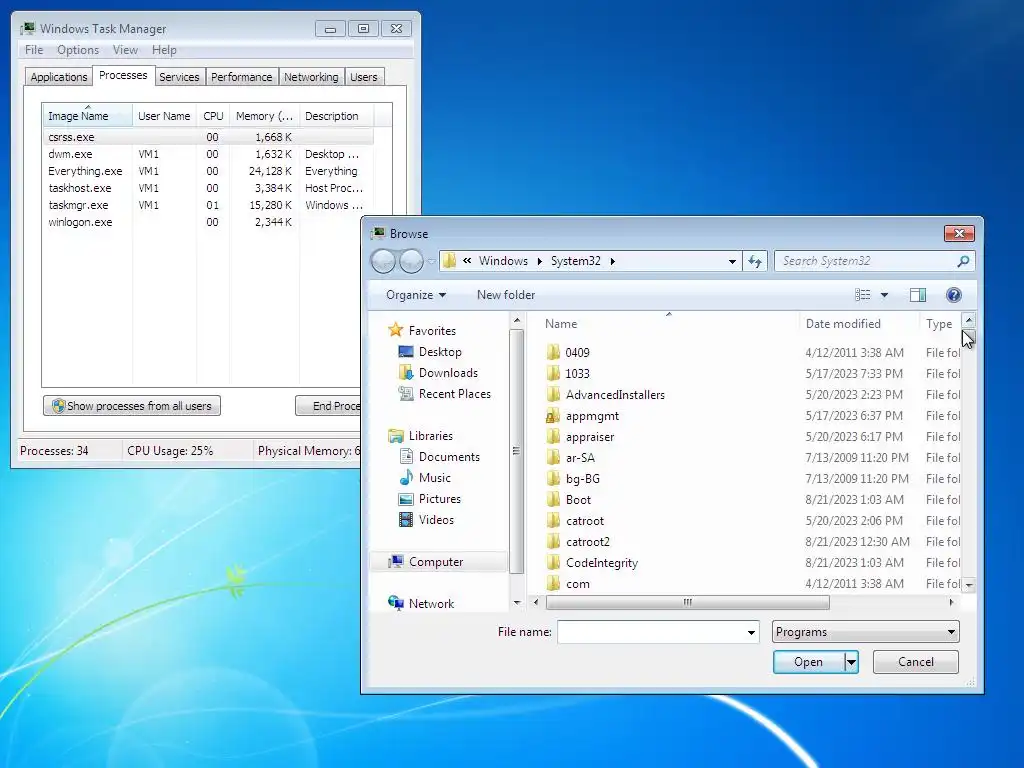Click the New folder button
This screenshot has height=768, width=1024.
click(506, 295)
